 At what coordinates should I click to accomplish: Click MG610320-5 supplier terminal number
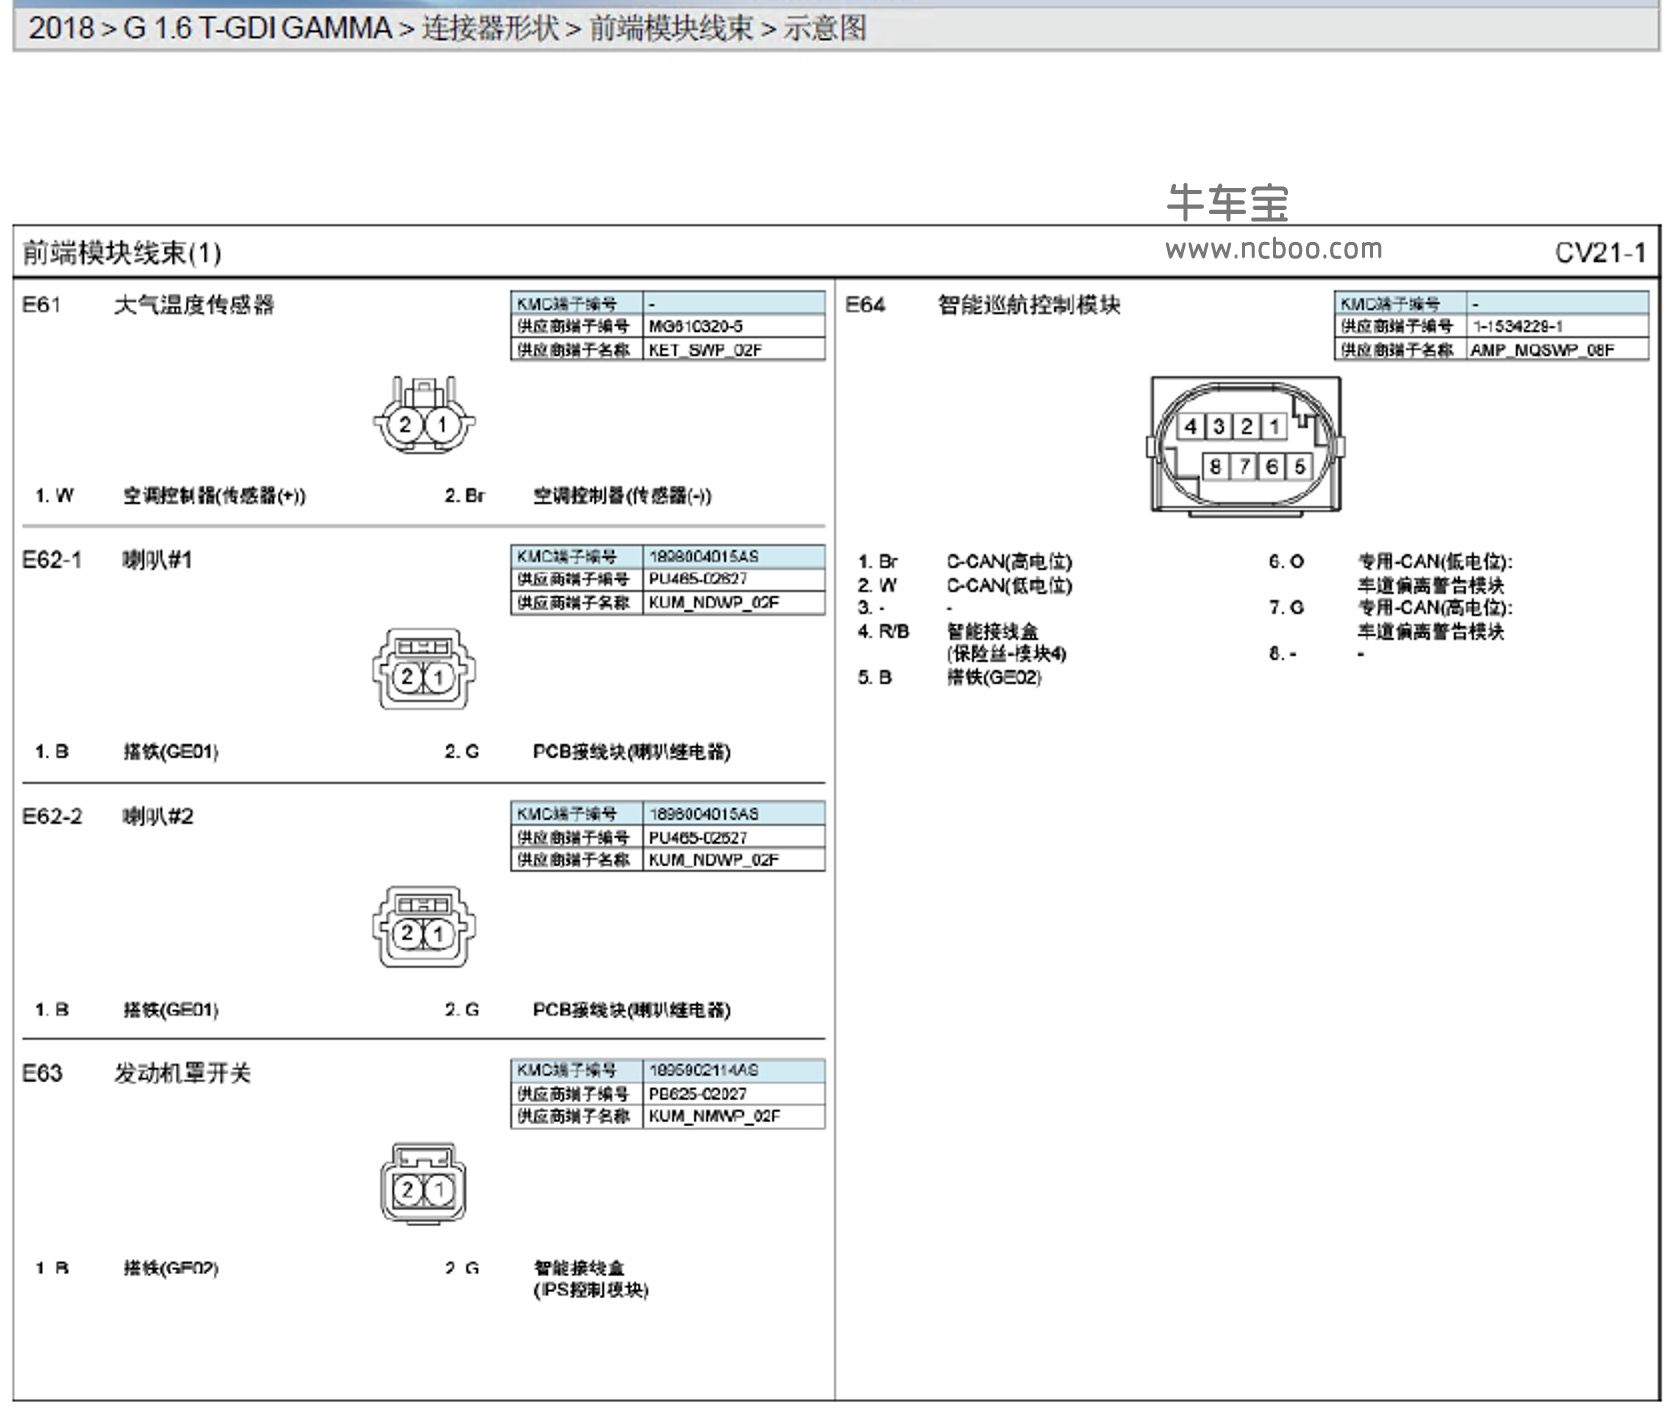click(734, 326)
